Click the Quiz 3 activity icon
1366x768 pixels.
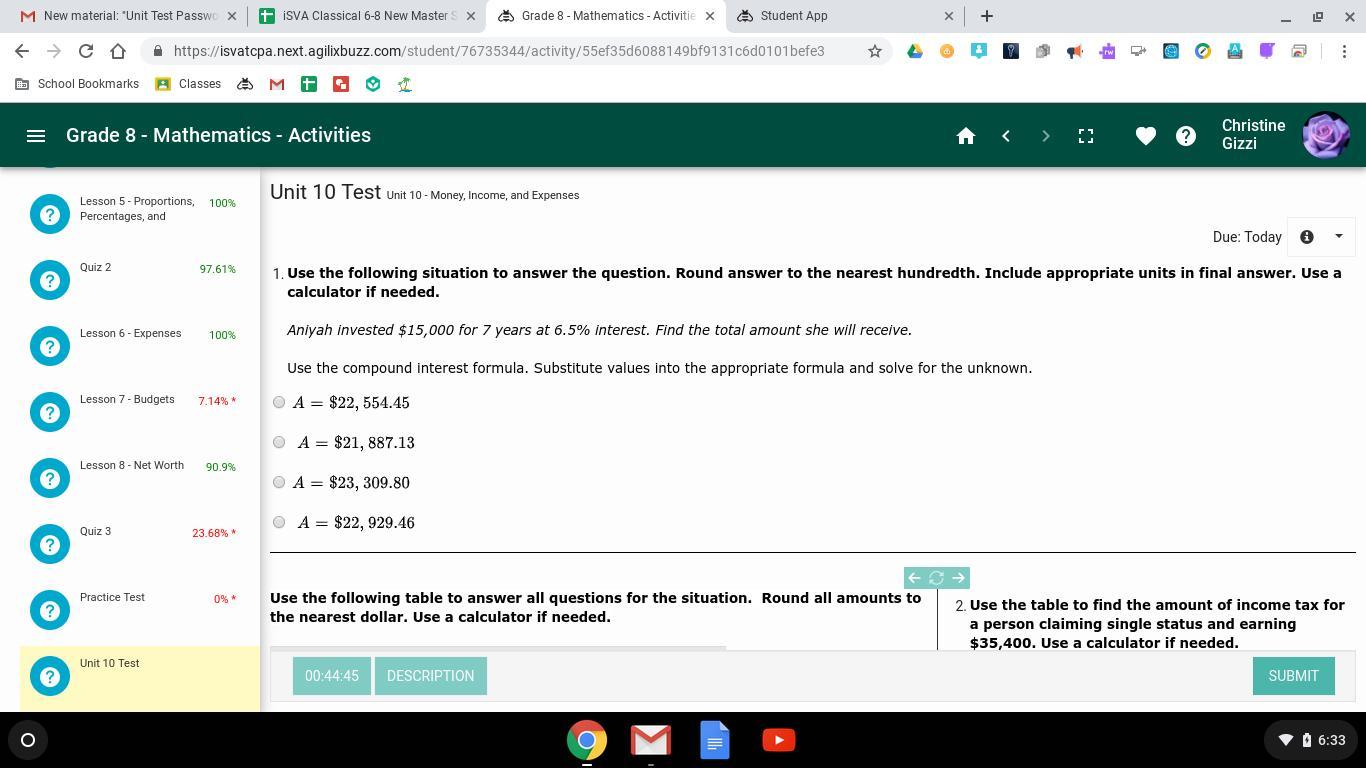(x=50, y=544)
